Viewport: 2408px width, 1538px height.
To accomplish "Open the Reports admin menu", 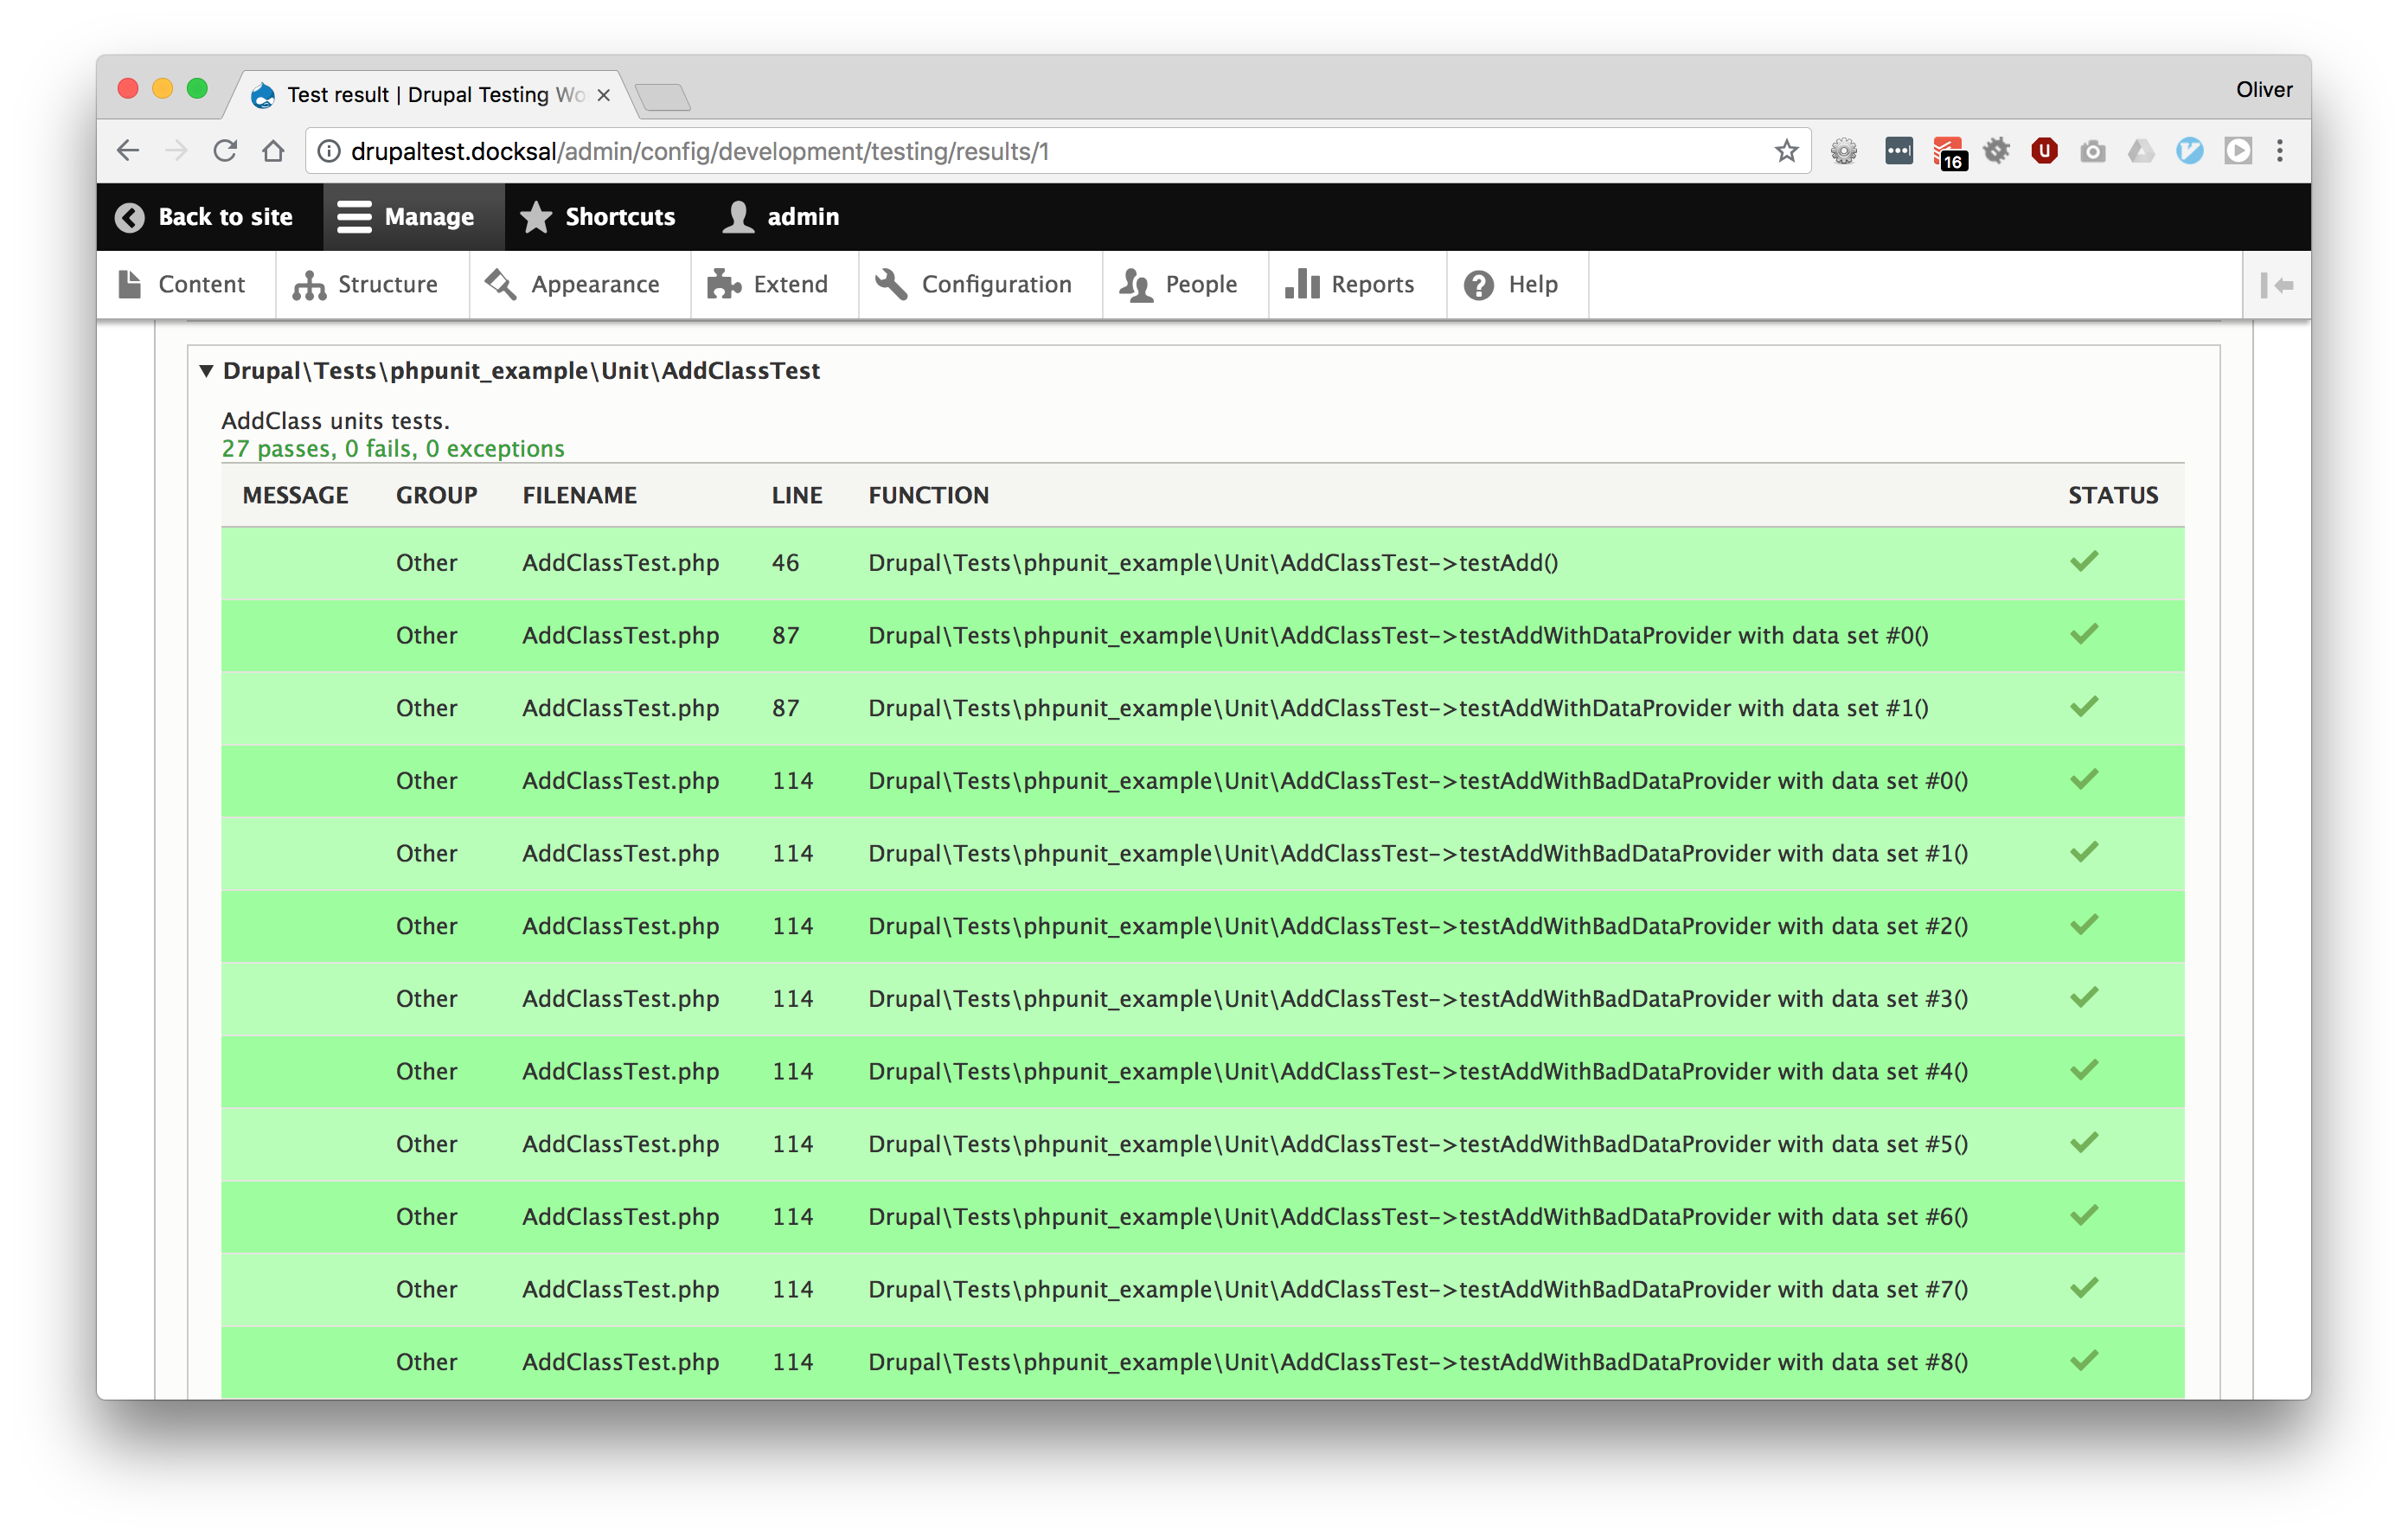I will point(1350,285).
